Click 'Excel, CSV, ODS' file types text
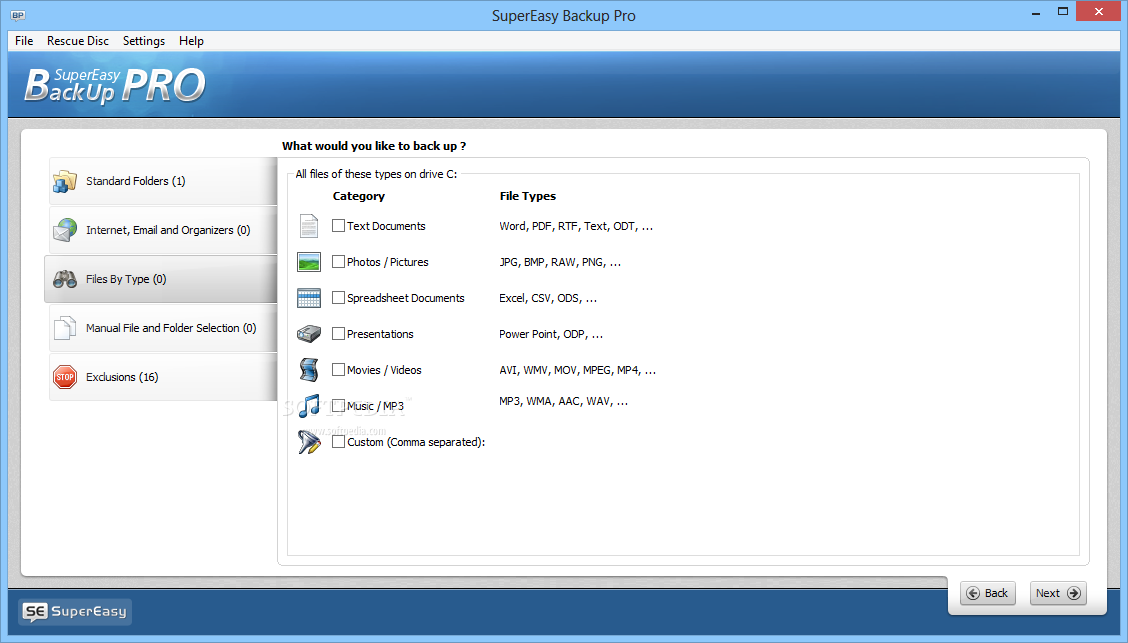The image size is (1128, 643). point(547,298)
